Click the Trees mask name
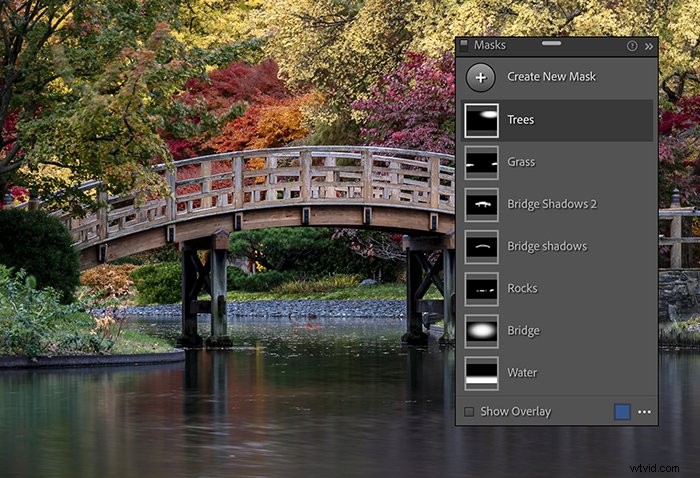 click(521, 120)
